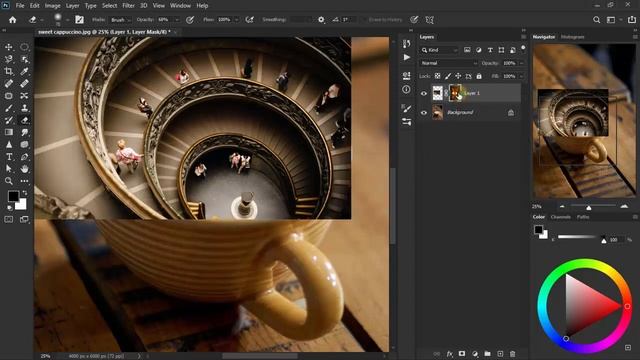
Task: Open the search icon at top right
Action: [596, 20]
